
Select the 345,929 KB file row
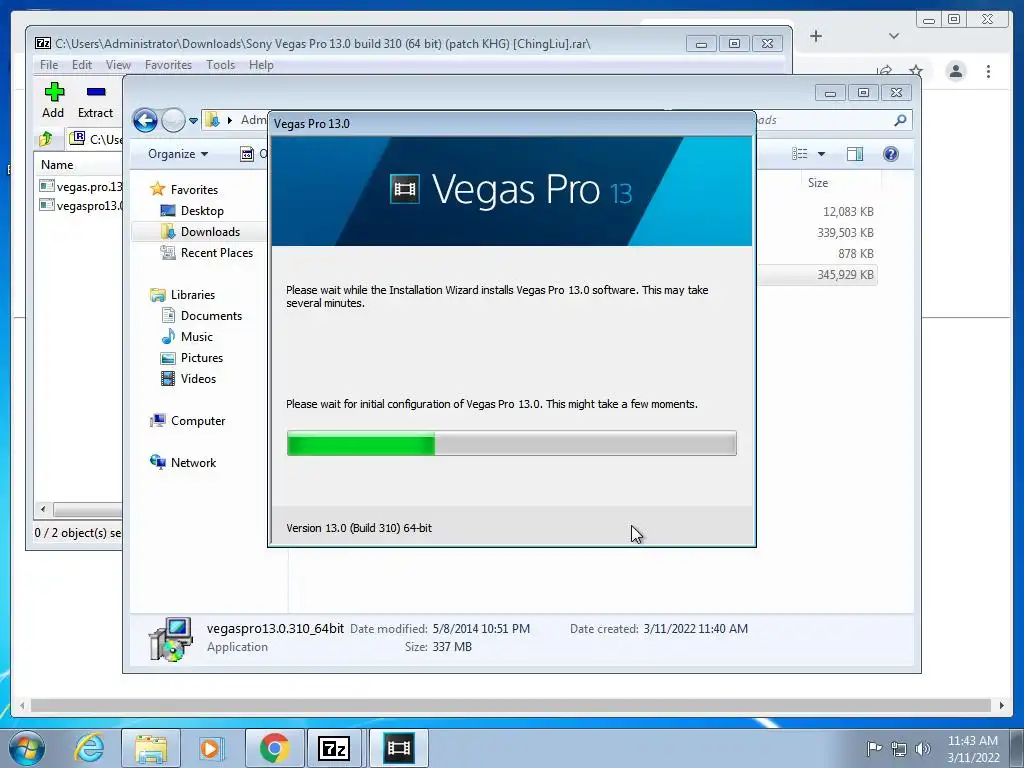[816, 274]
